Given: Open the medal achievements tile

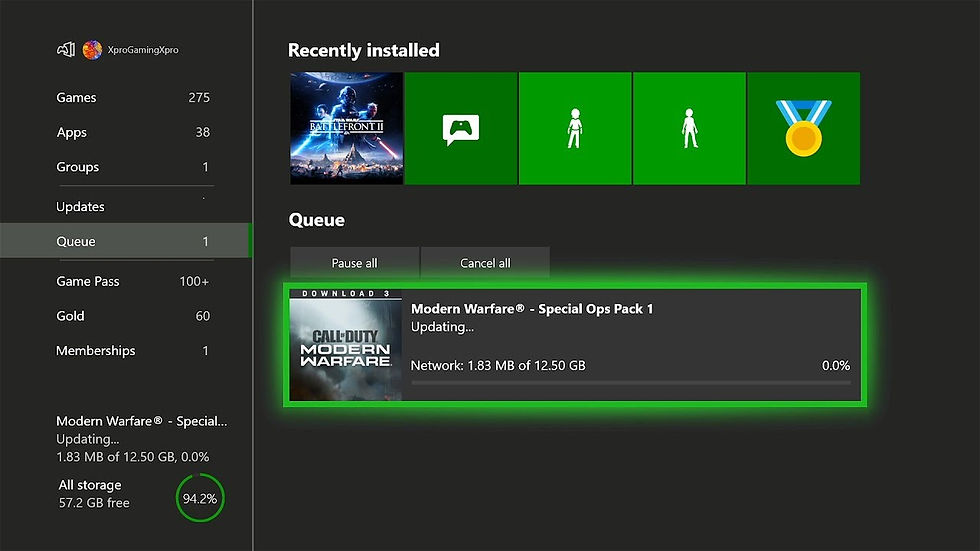Looking at the screenshot, I should point(803,128).
